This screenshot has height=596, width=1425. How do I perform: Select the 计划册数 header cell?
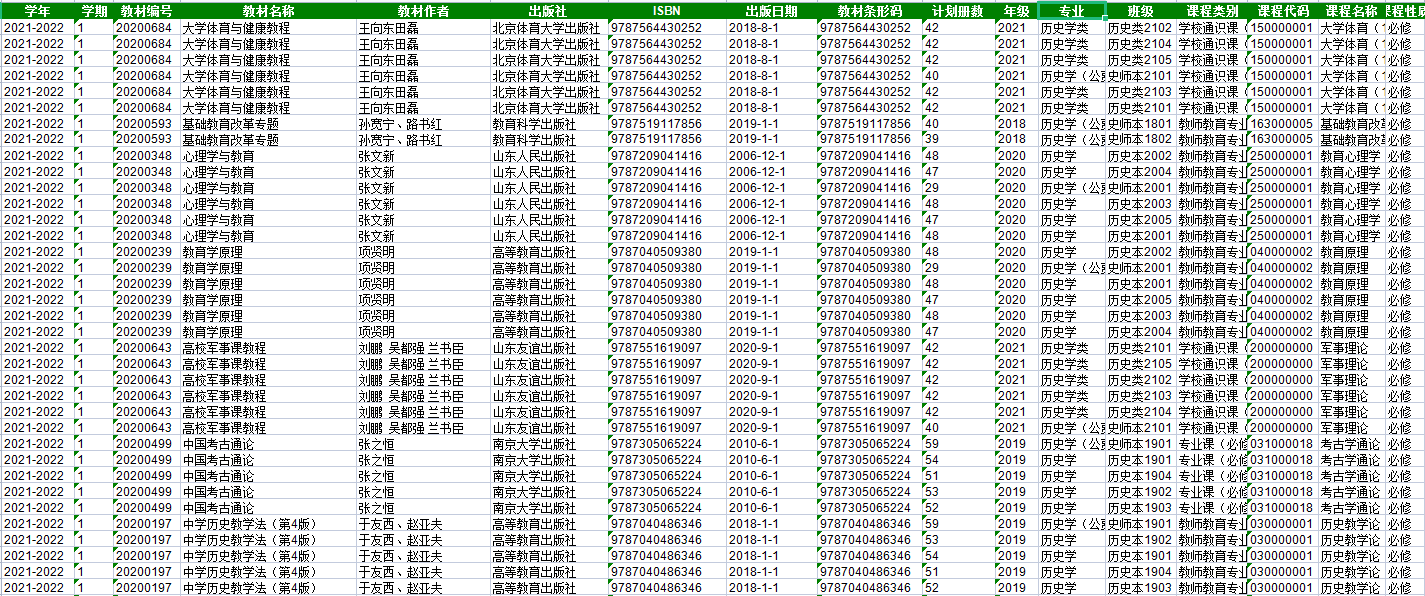point(957,11)
